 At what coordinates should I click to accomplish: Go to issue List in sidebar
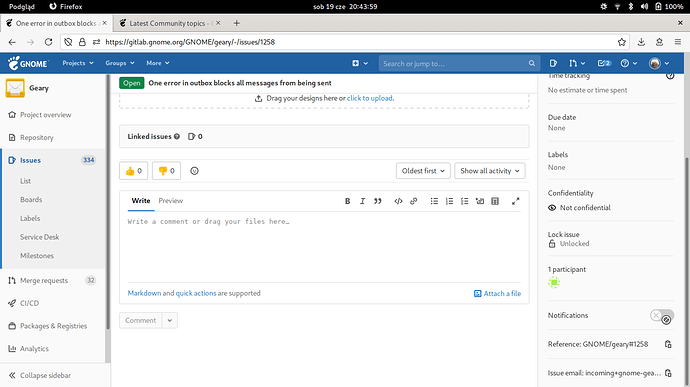(x=25, y=181)
